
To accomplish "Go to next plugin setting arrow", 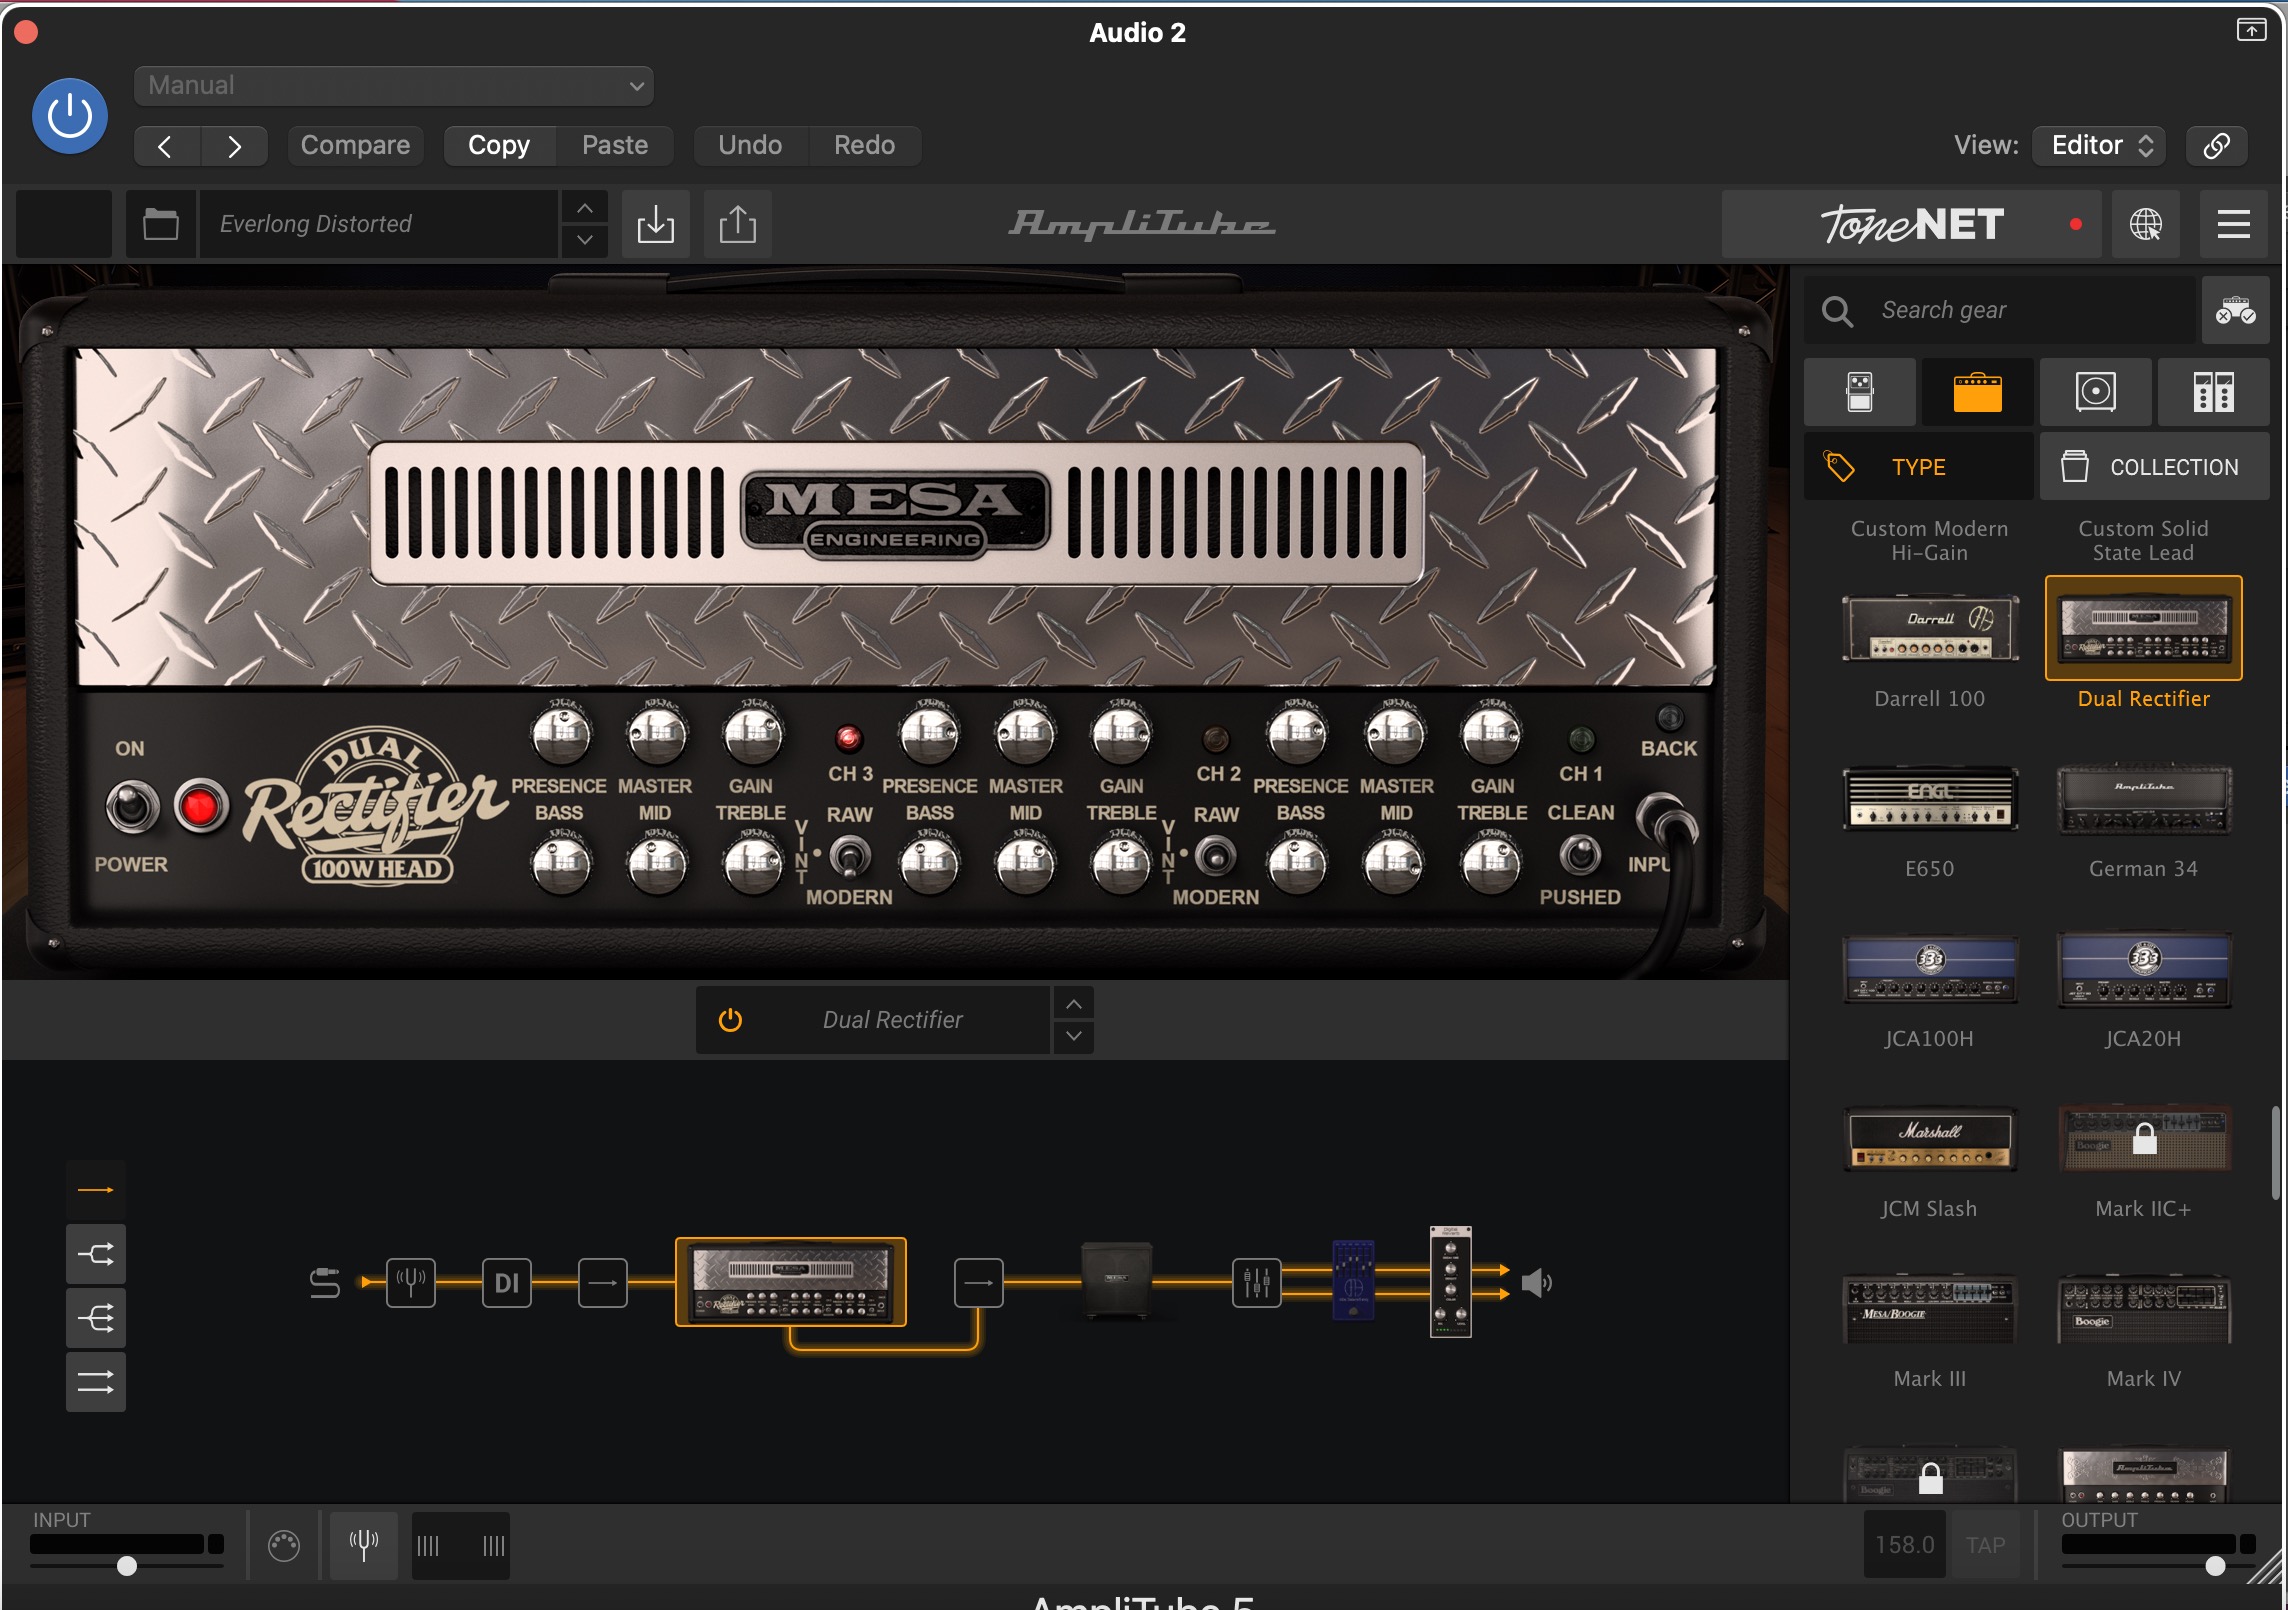I will click(234, 146).
